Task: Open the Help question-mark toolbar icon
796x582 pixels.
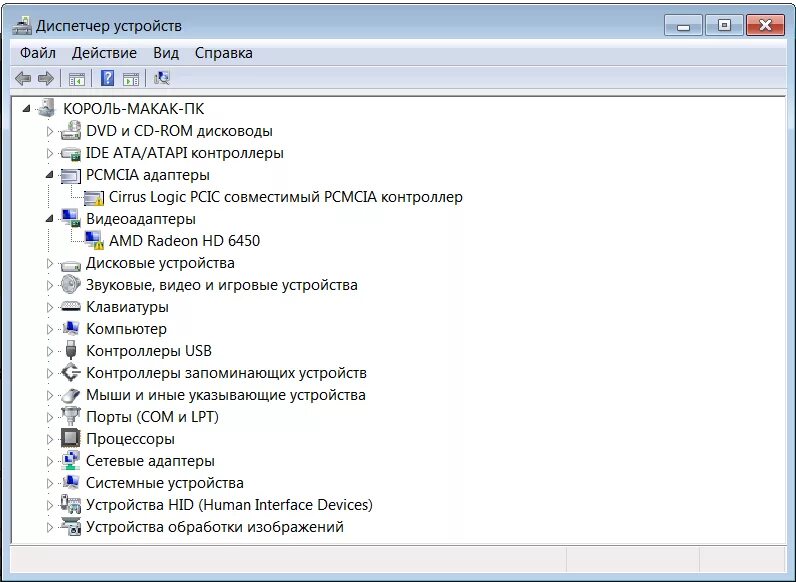Action: (x=107, y=78)
